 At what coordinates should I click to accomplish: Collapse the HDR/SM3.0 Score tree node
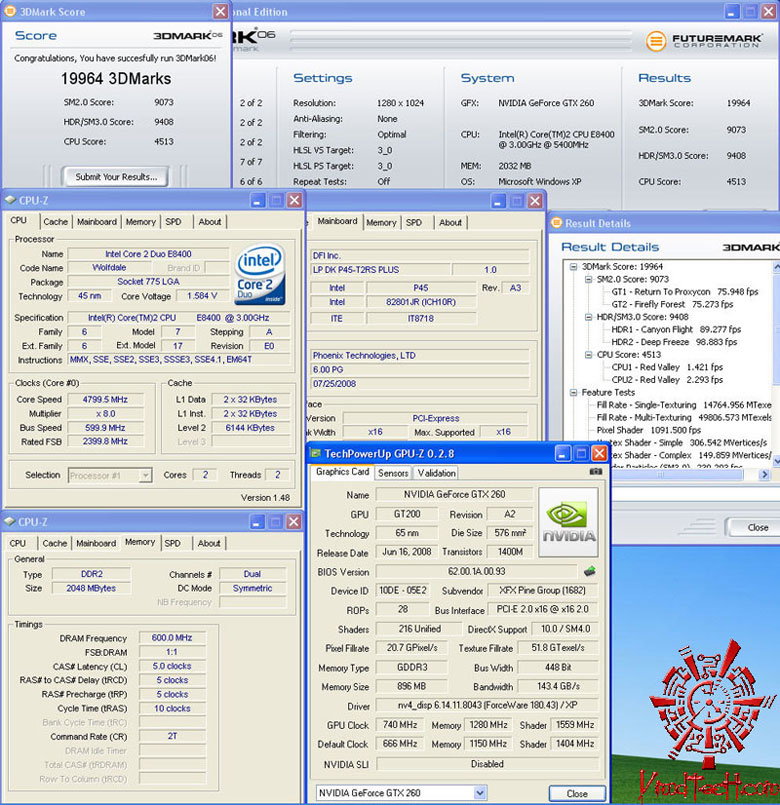coord(588,317)
